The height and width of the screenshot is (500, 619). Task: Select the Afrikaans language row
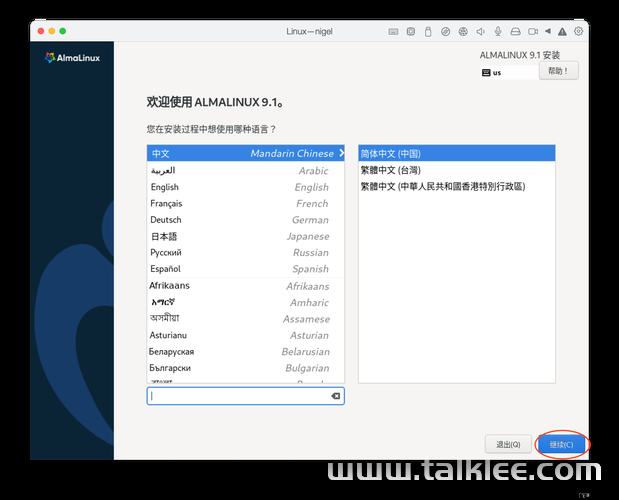point(246,286)
